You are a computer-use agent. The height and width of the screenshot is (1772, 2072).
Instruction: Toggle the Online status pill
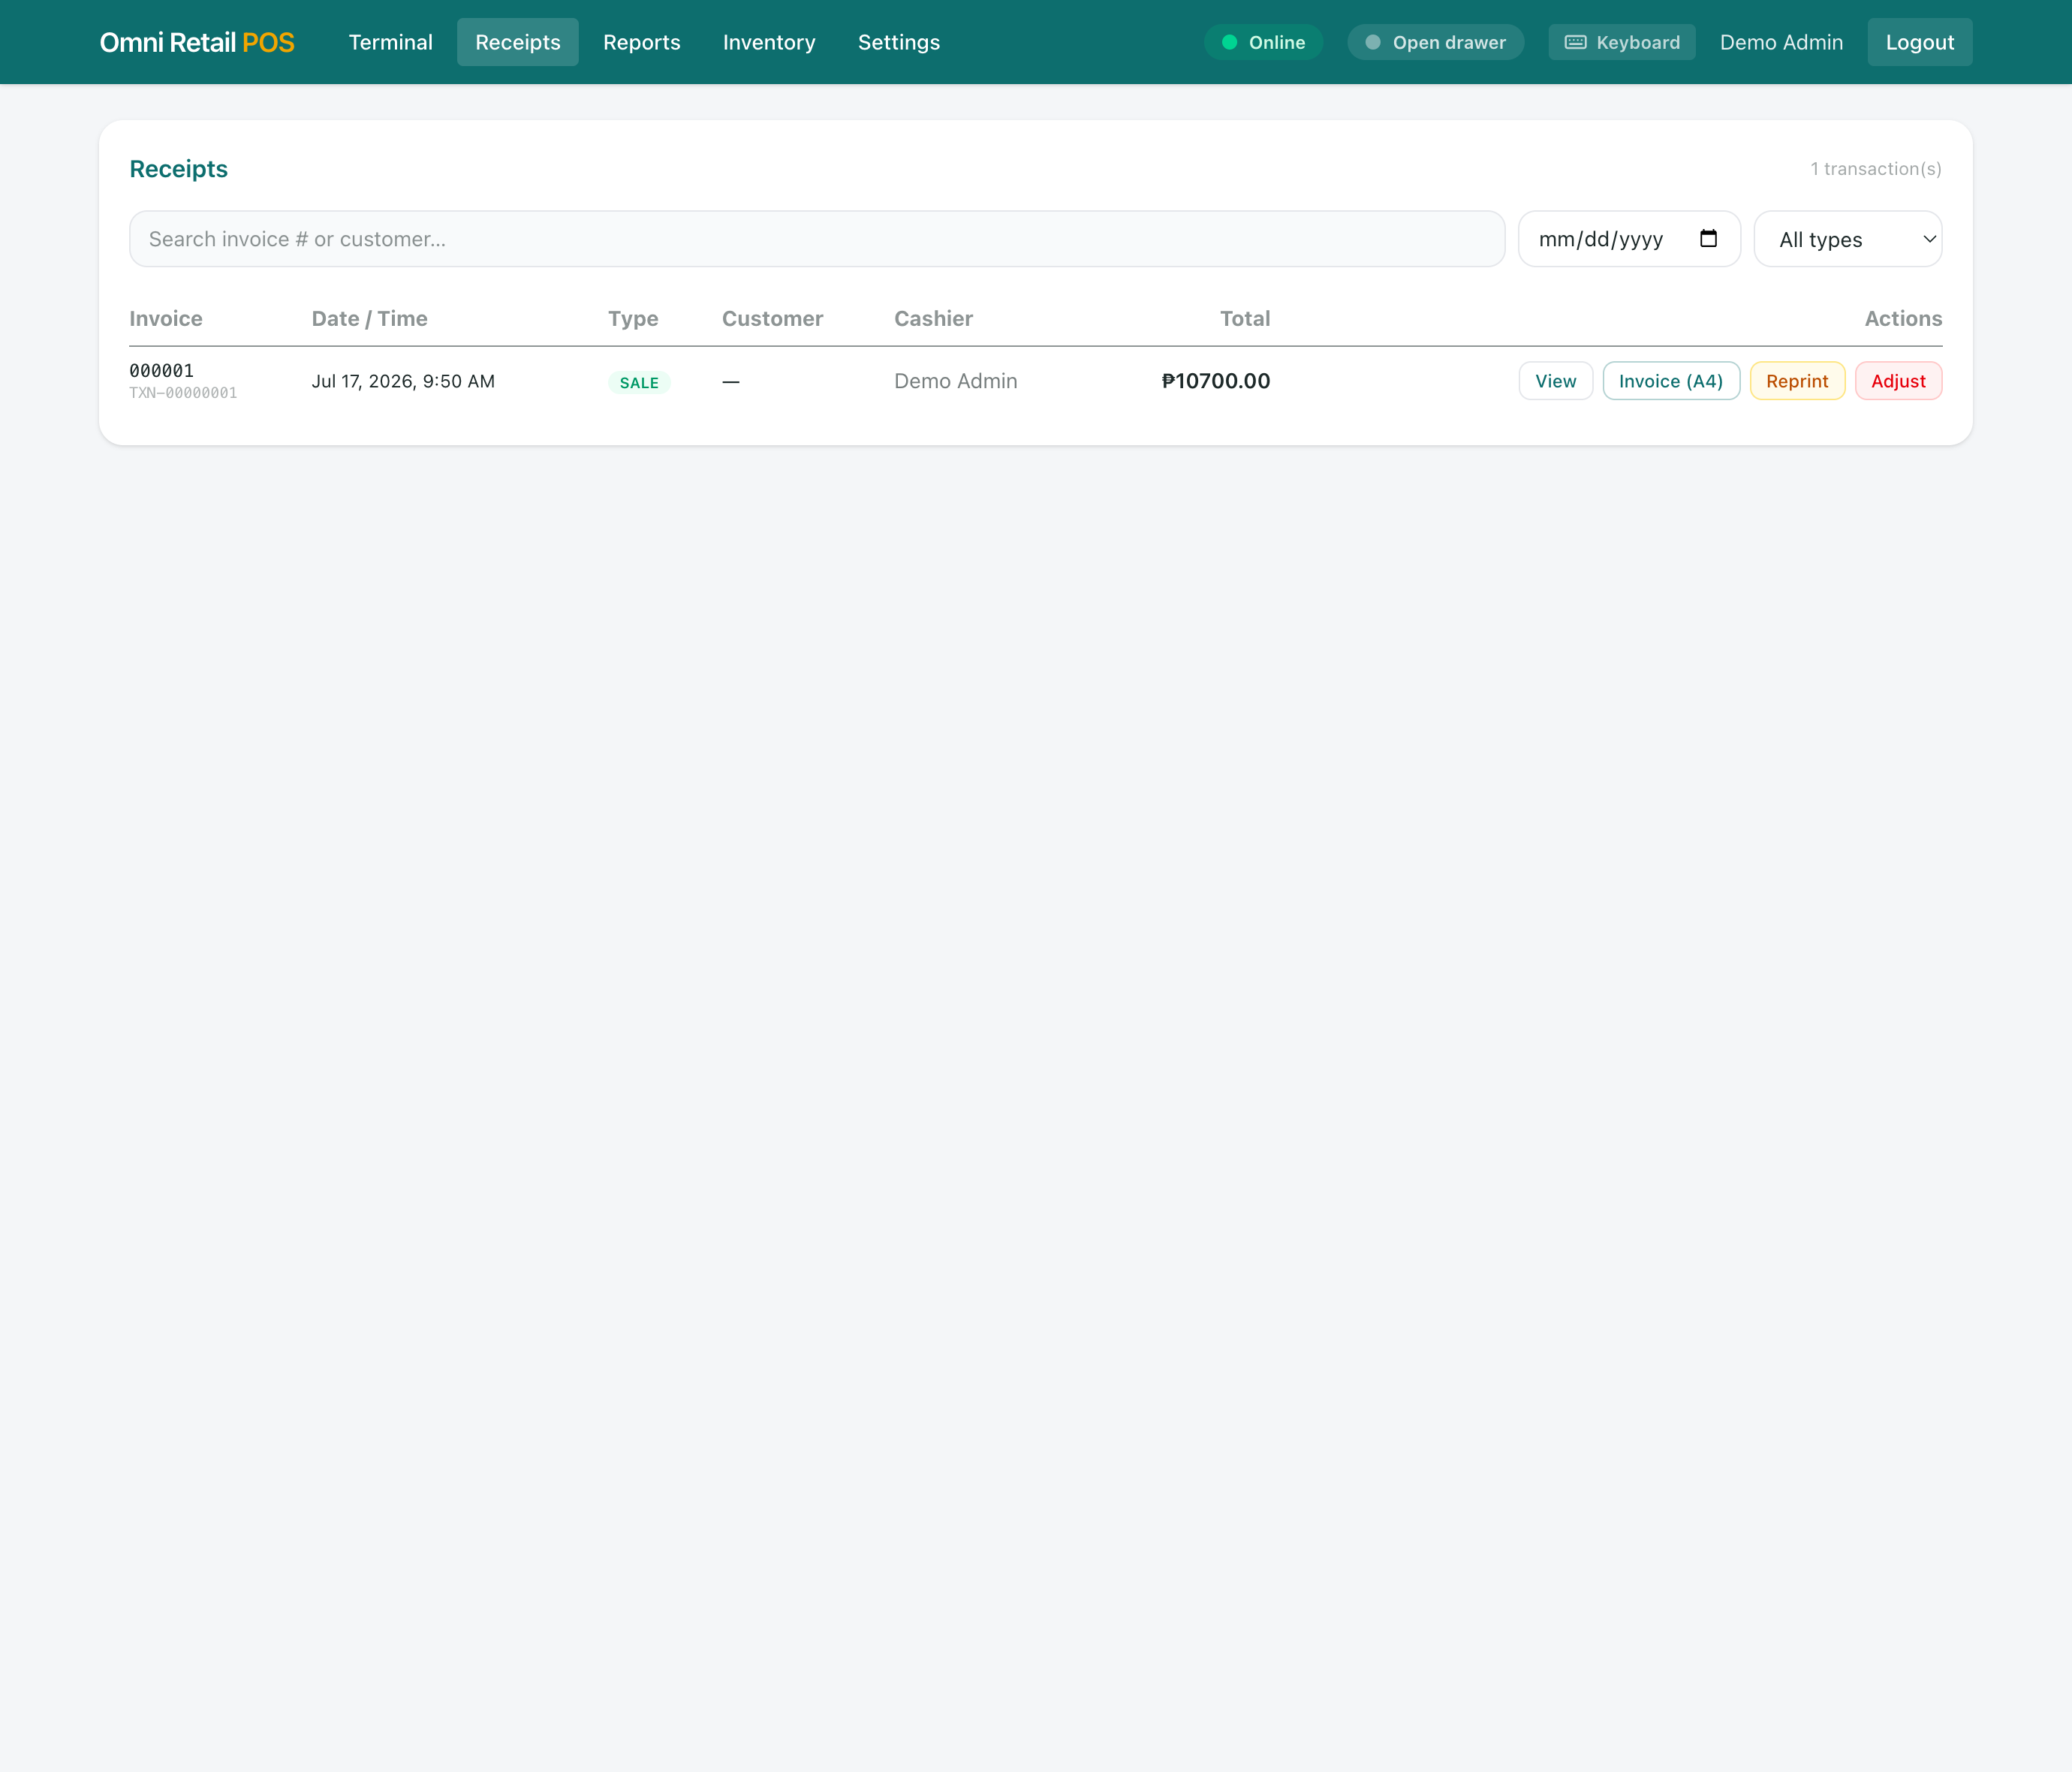click(1263, 42)
